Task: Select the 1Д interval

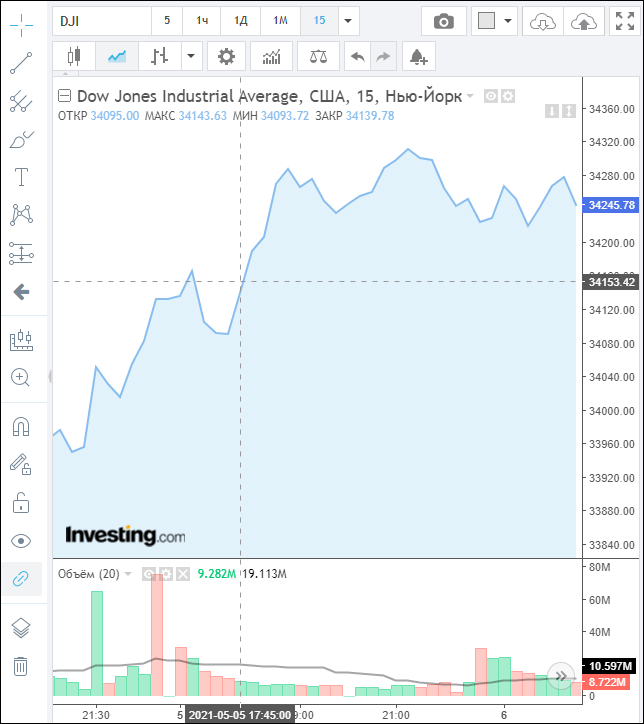Action: click(x=241, y=21)
